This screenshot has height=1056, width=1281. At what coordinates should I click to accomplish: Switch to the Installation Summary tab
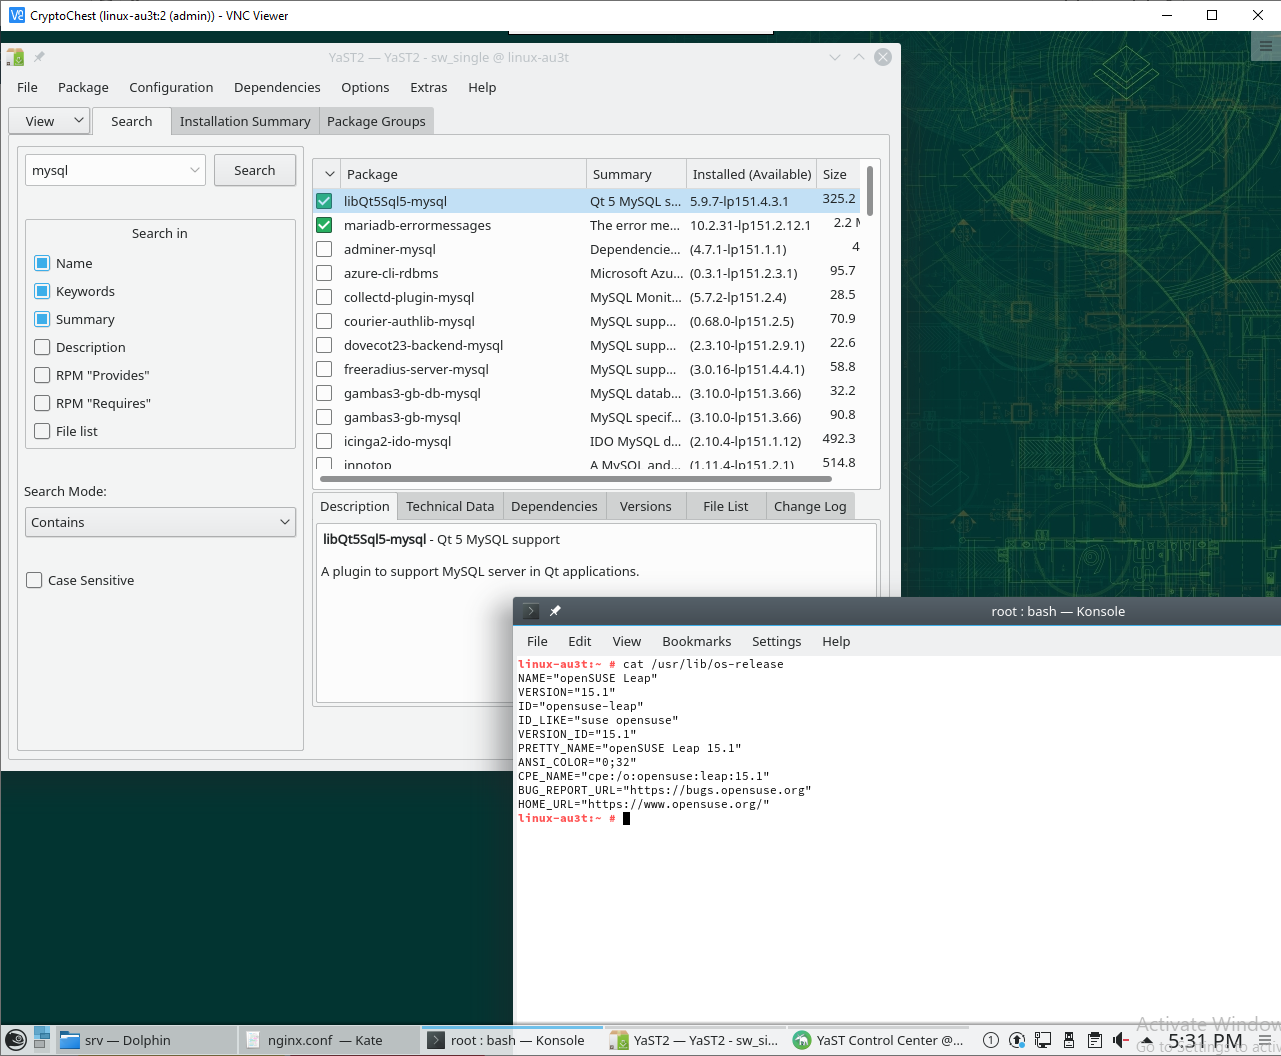pyautogui.click(x=245, y=121)
